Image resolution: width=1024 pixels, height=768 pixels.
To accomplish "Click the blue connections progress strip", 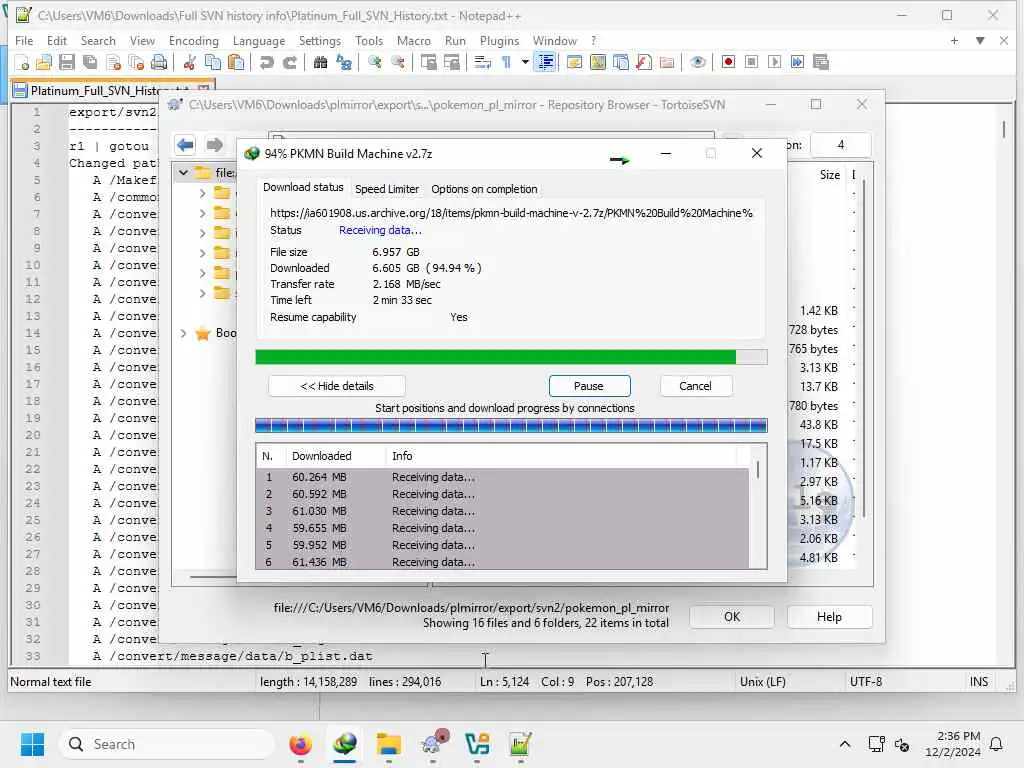I will click(x=511, y=426).
